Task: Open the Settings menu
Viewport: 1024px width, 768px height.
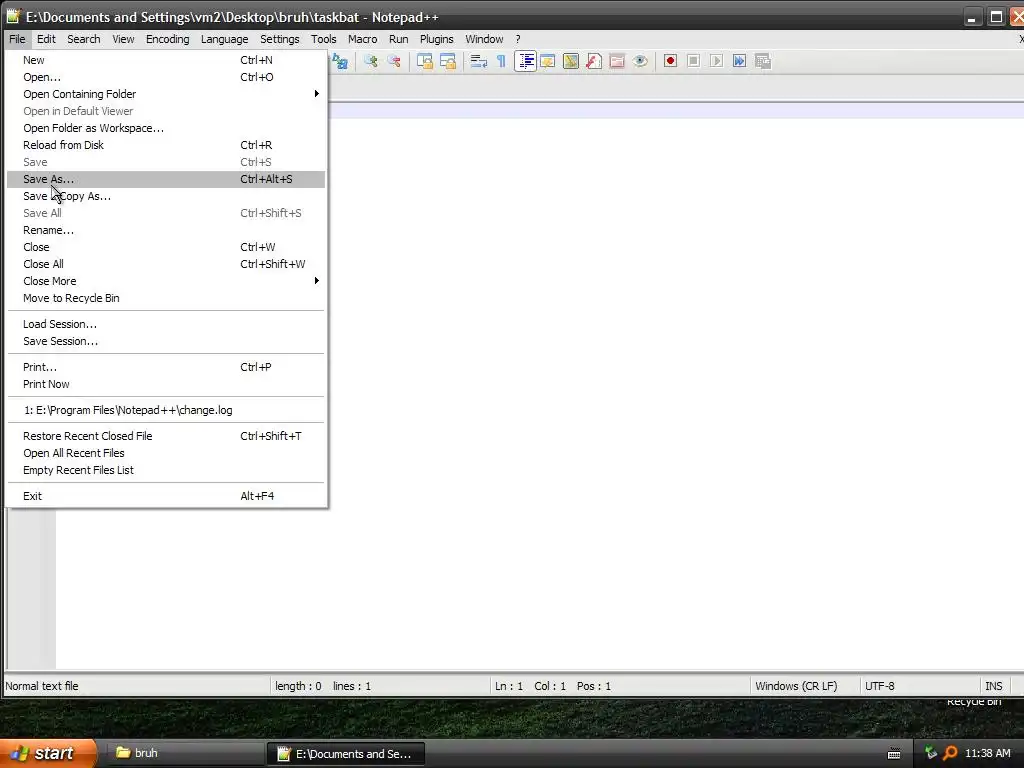Action: click(x=280, y=39)
